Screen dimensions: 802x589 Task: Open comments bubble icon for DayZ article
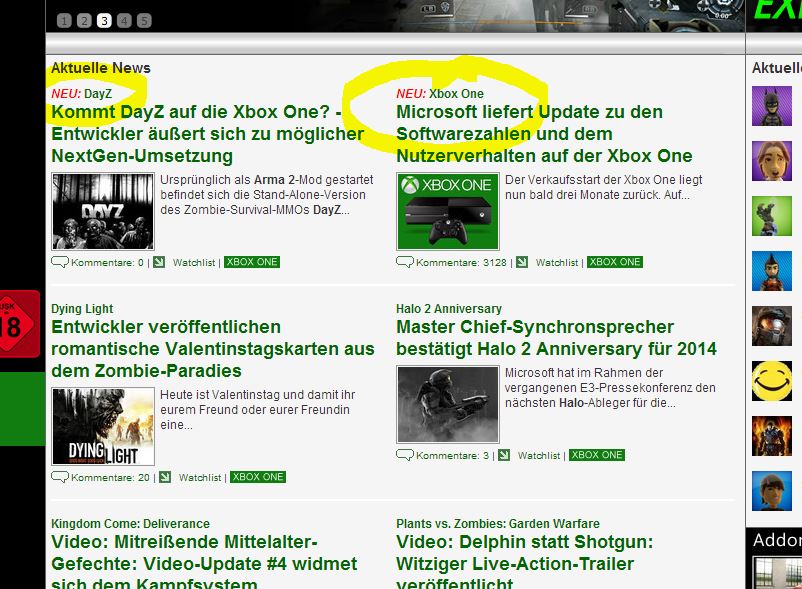[59, 263]
